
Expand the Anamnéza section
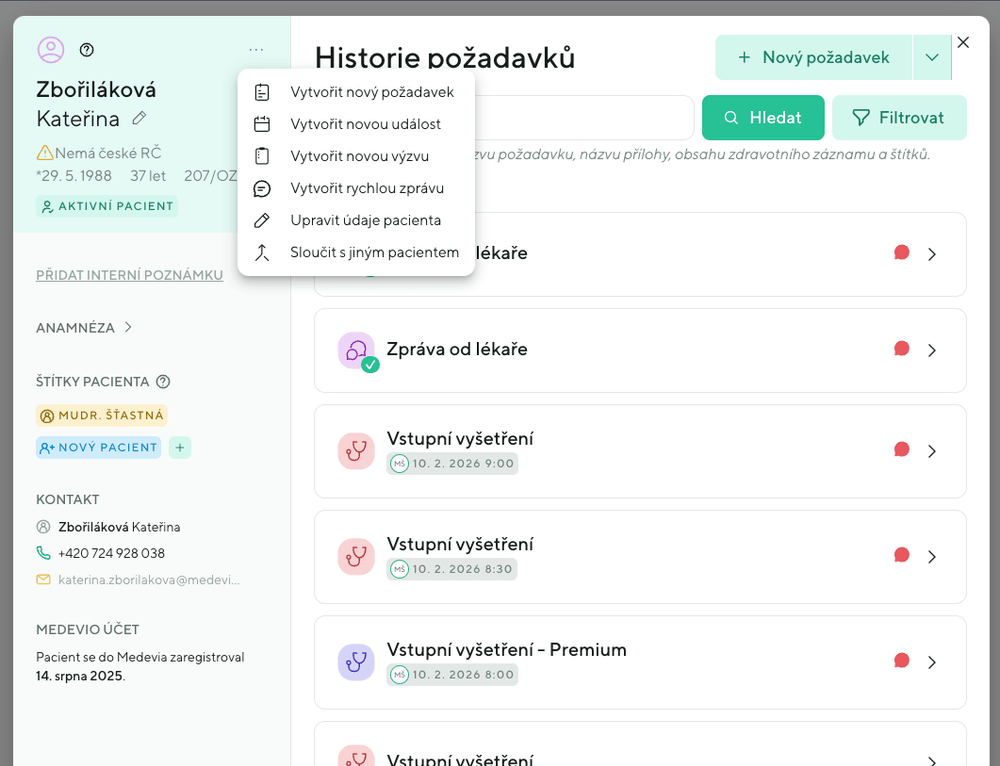click(x=85, y=327)
